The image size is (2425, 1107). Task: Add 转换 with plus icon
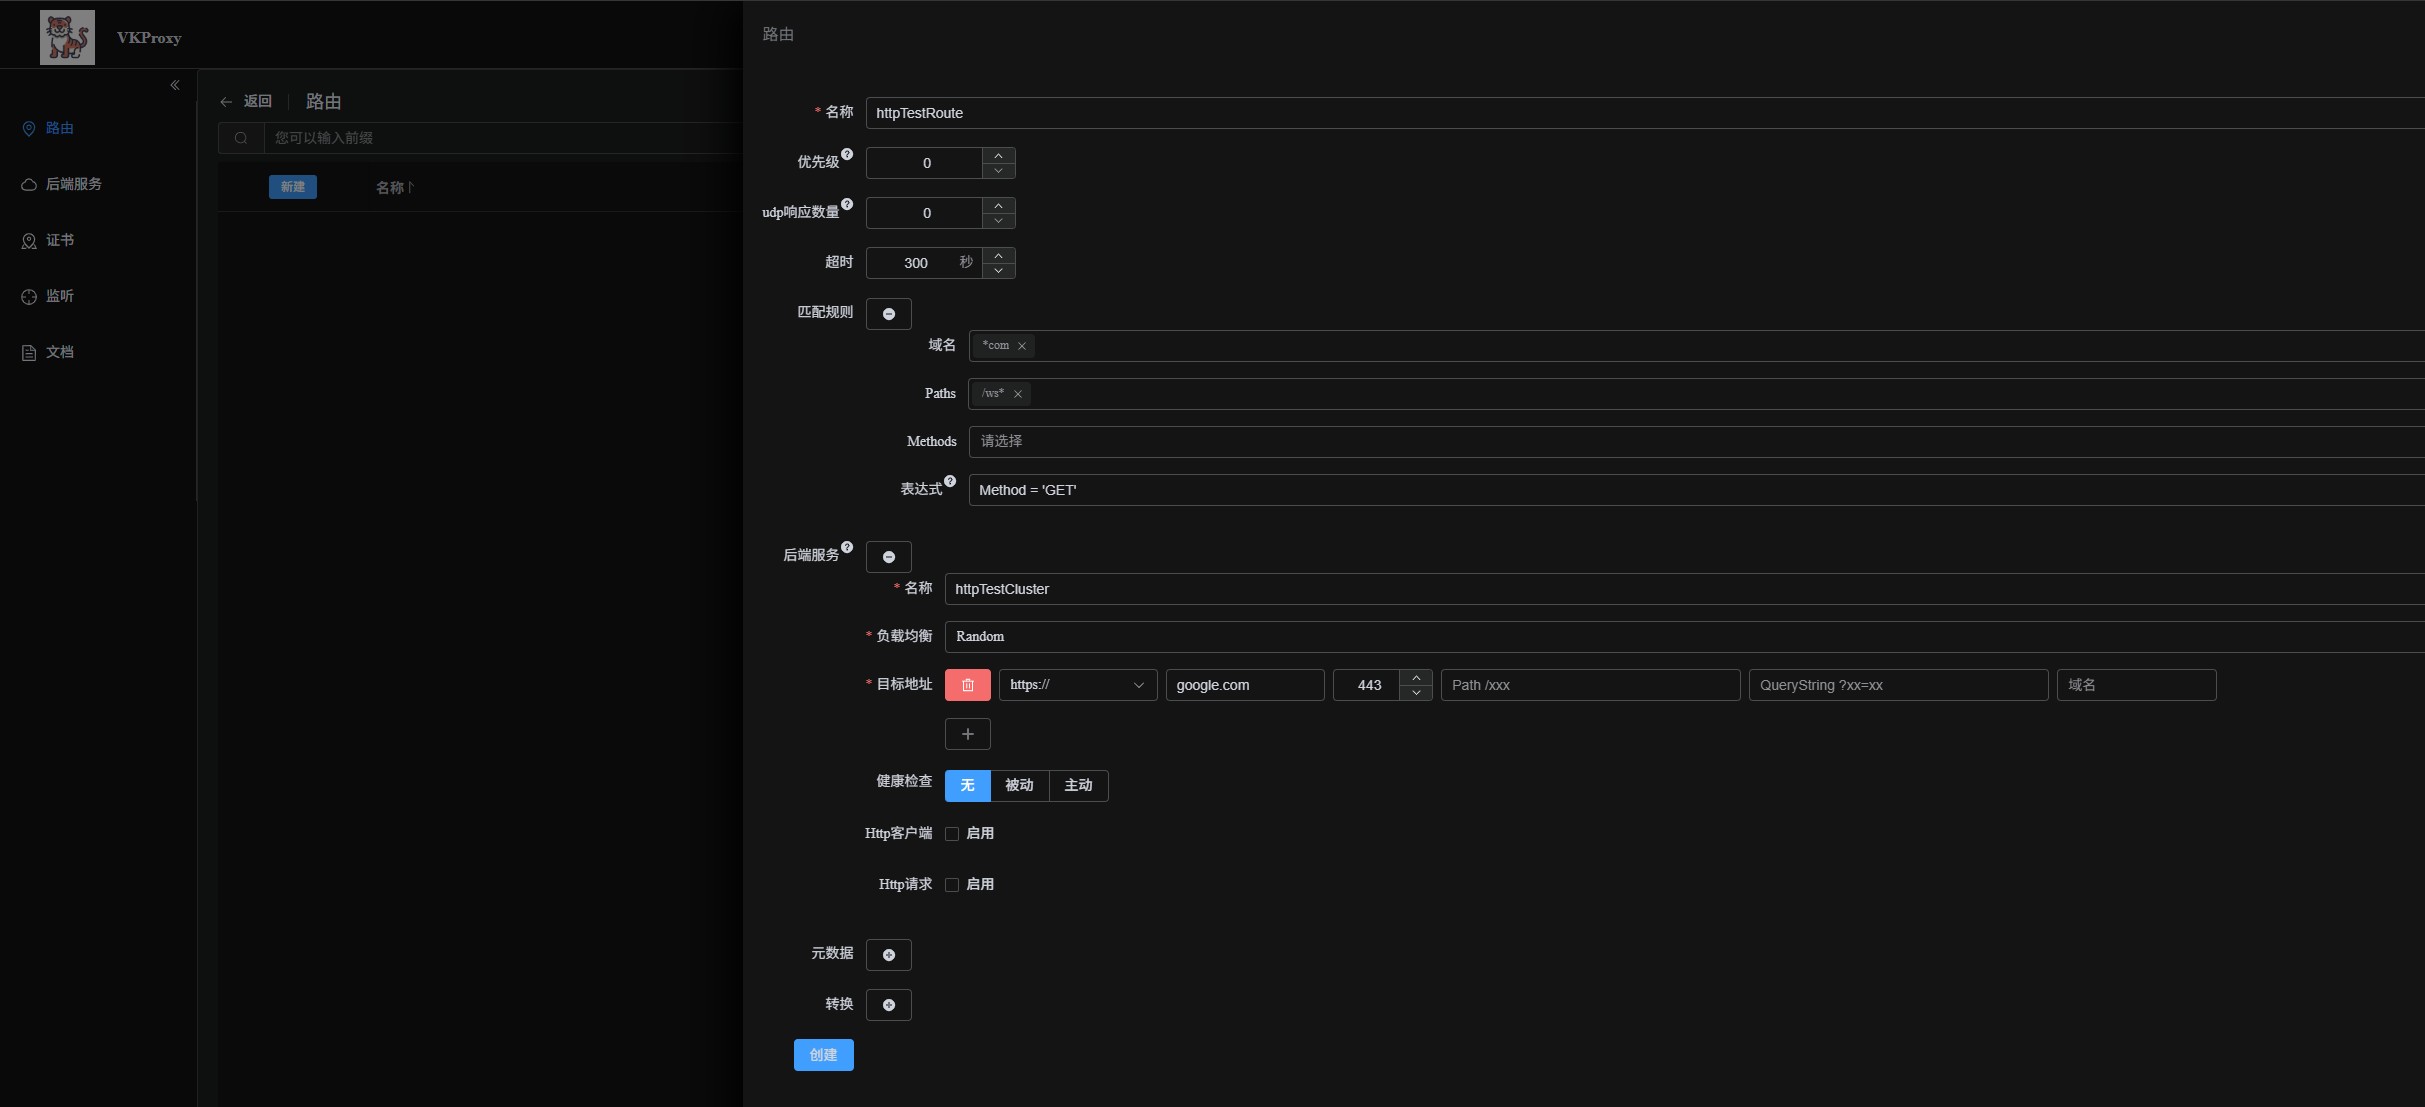[889, 1005]
